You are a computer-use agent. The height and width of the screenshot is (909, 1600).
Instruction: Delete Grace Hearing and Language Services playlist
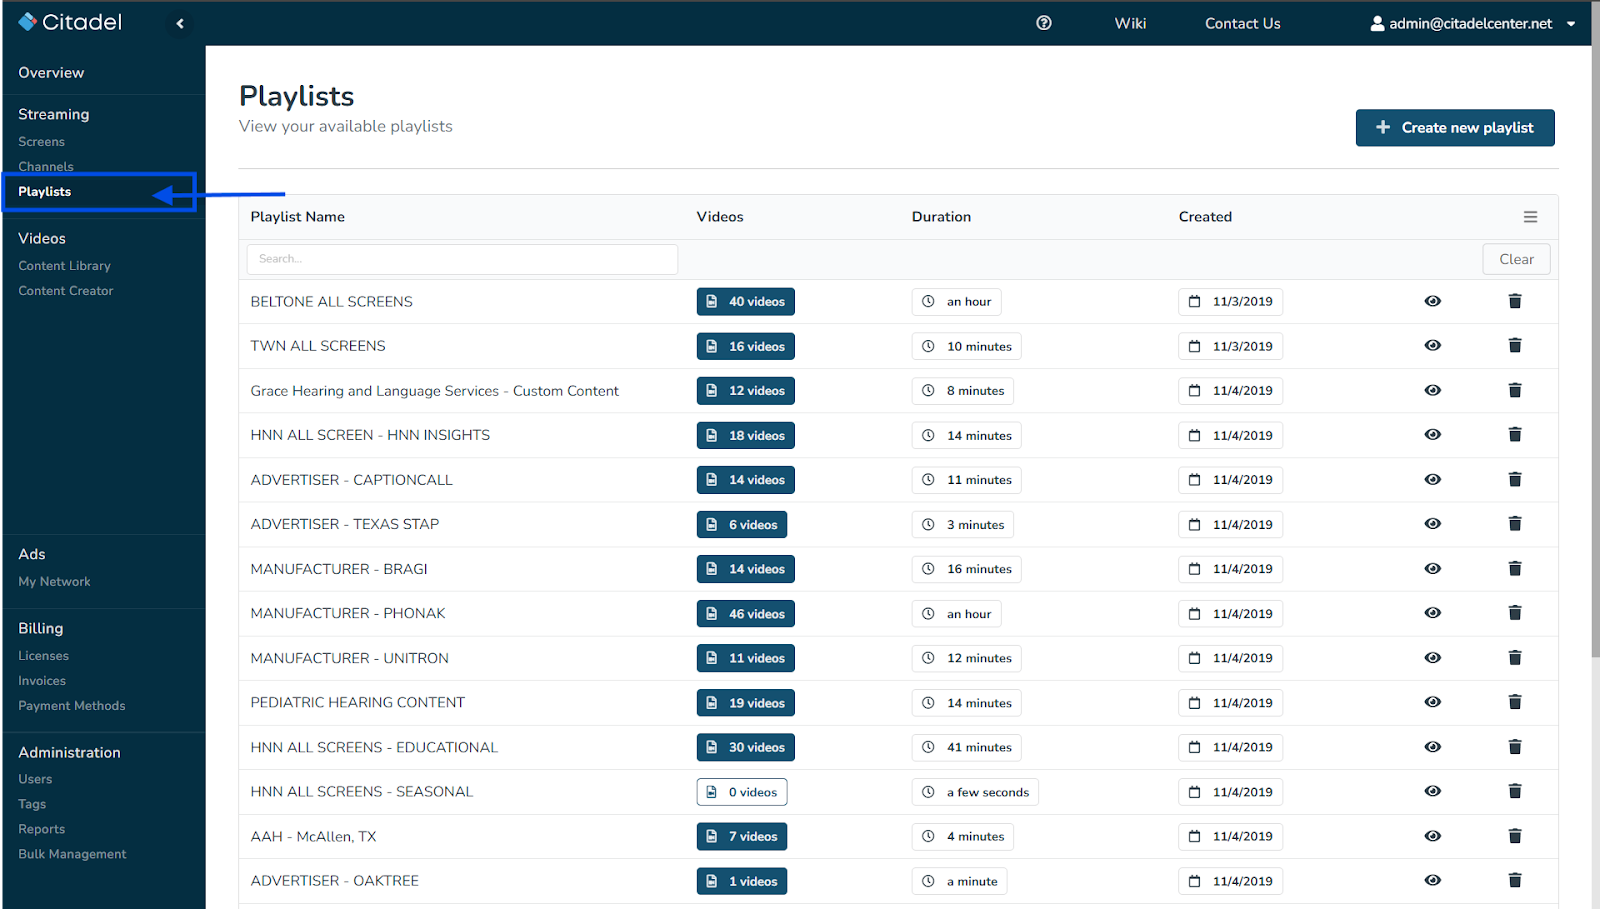[1515, 390]
